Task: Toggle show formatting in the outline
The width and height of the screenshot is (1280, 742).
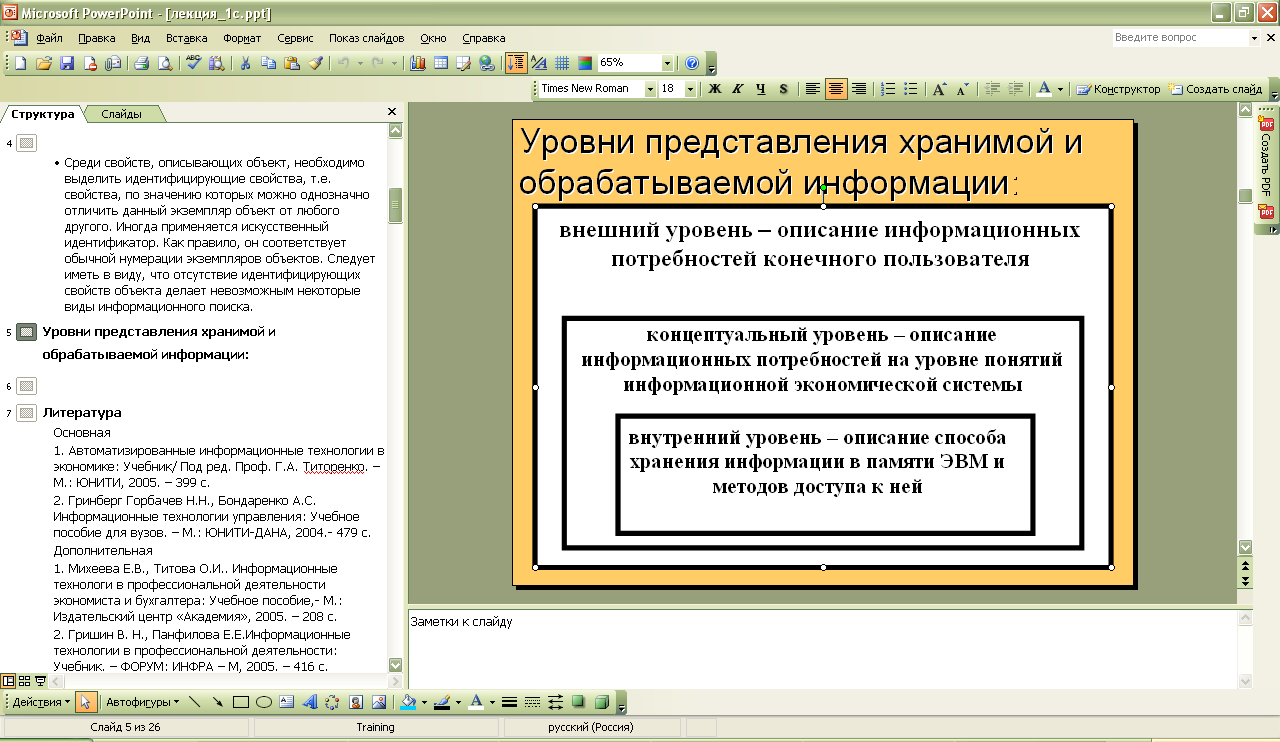Action: point(539,63)
